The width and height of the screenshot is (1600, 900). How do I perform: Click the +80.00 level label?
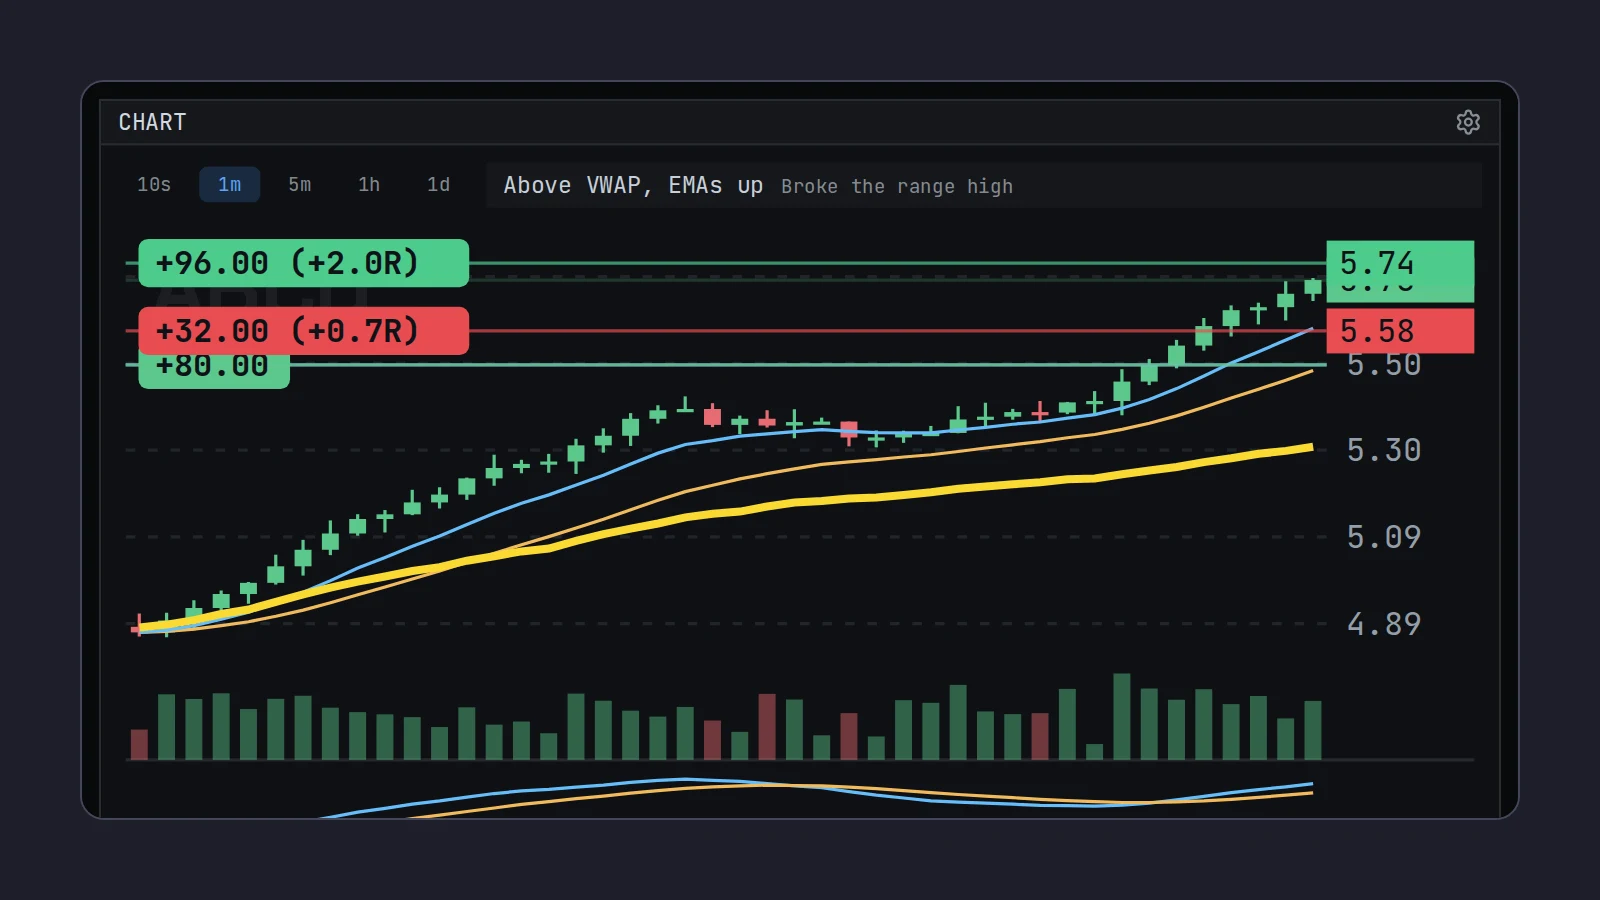pos(214,371)
